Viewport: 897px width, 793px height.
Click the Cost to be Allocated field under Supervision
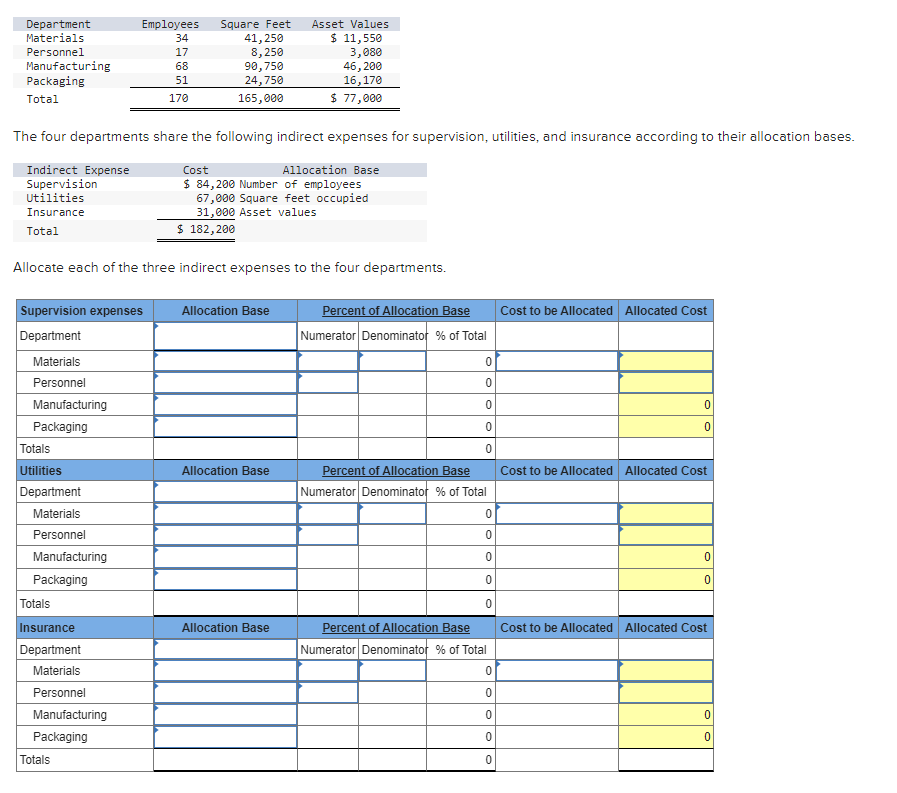tap(556, 361)
